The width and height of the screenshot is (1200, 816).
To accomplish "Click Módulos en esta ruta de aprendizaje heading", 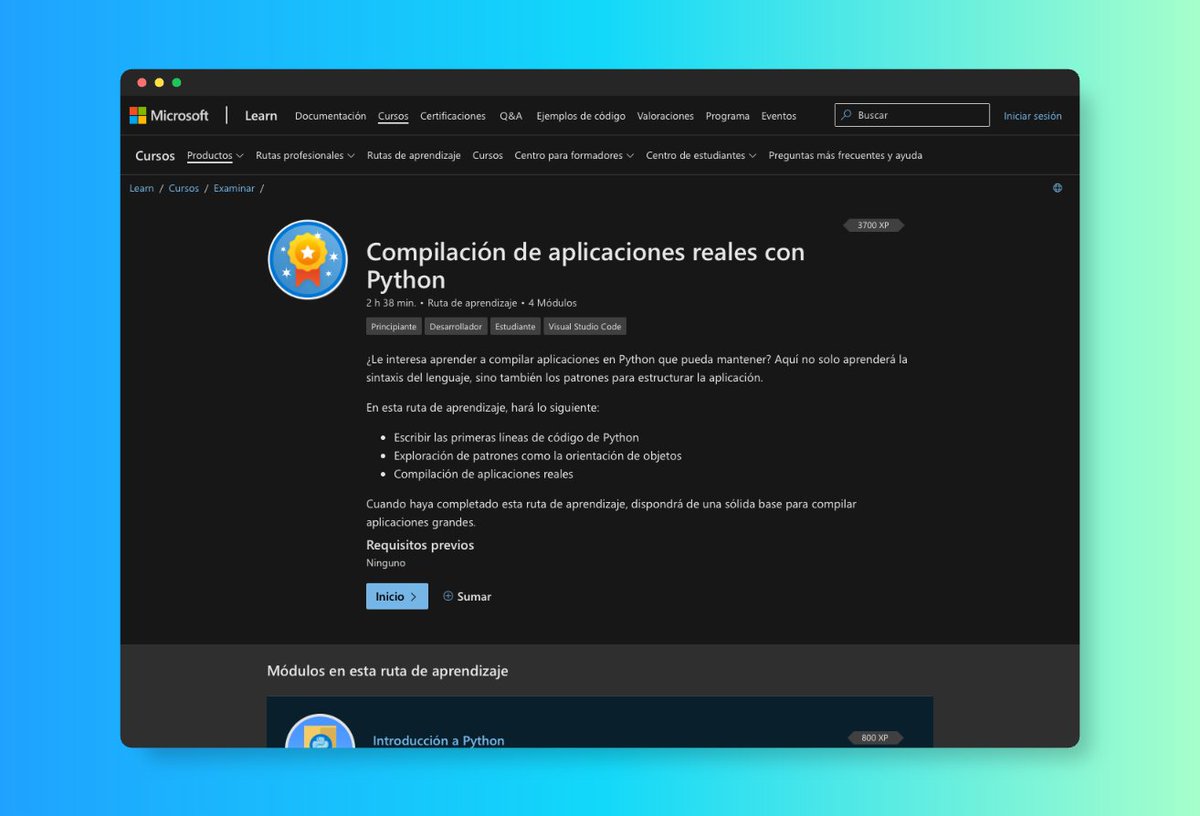I will 387,671.
